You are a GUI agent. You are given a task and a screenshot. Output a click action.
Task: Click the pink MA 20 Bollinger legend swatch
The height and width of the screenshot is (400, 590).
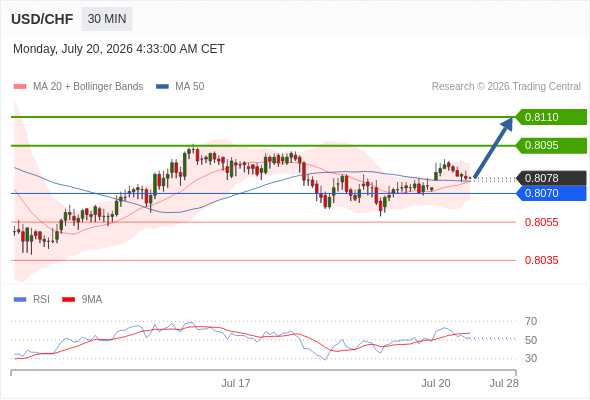point(20,87)
